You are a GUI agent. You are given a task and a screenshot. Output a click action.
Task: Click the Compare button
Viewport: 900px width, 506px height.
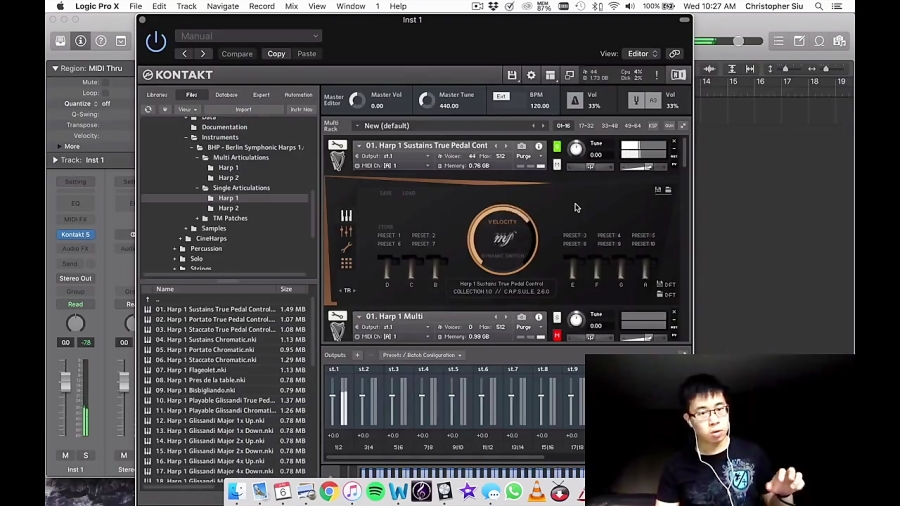pos(237,54)
